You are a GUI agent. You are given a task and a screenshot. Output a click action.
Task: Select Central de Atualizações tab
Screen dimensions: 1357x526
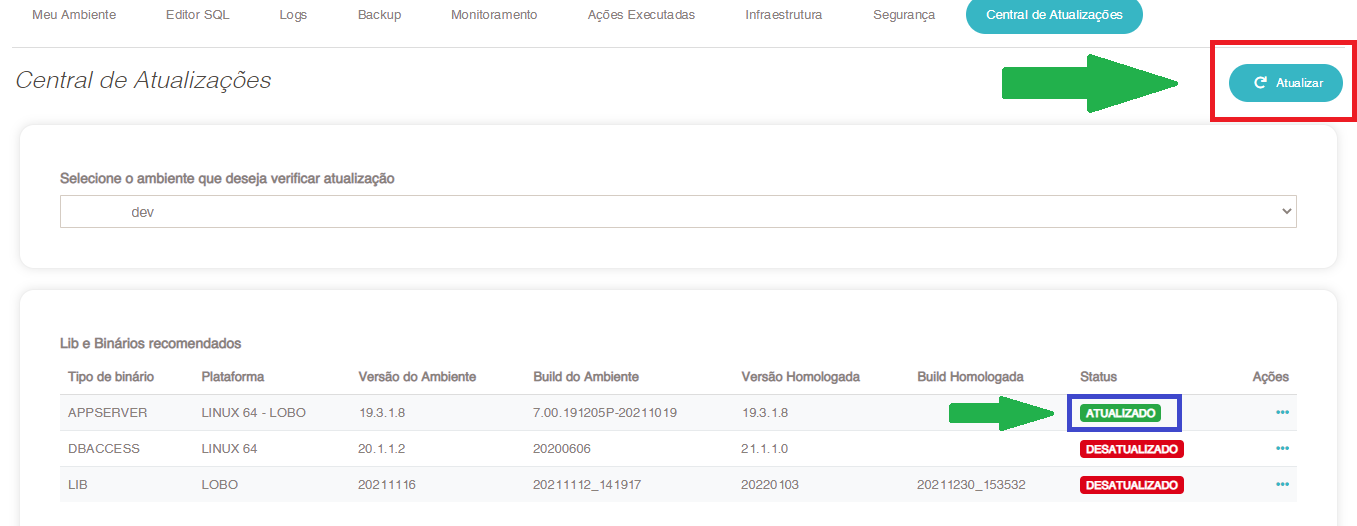coord(1054,15)
